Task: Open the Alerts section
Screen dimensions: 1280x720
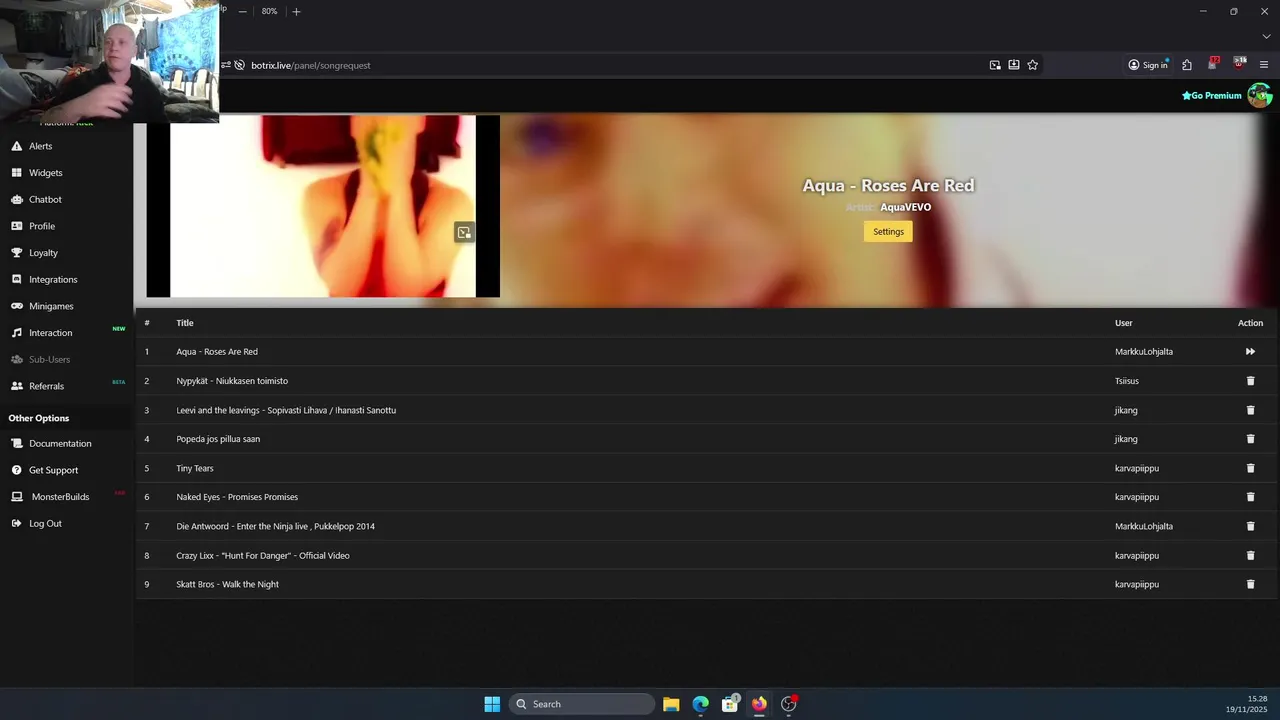Action: coord(40,146)
